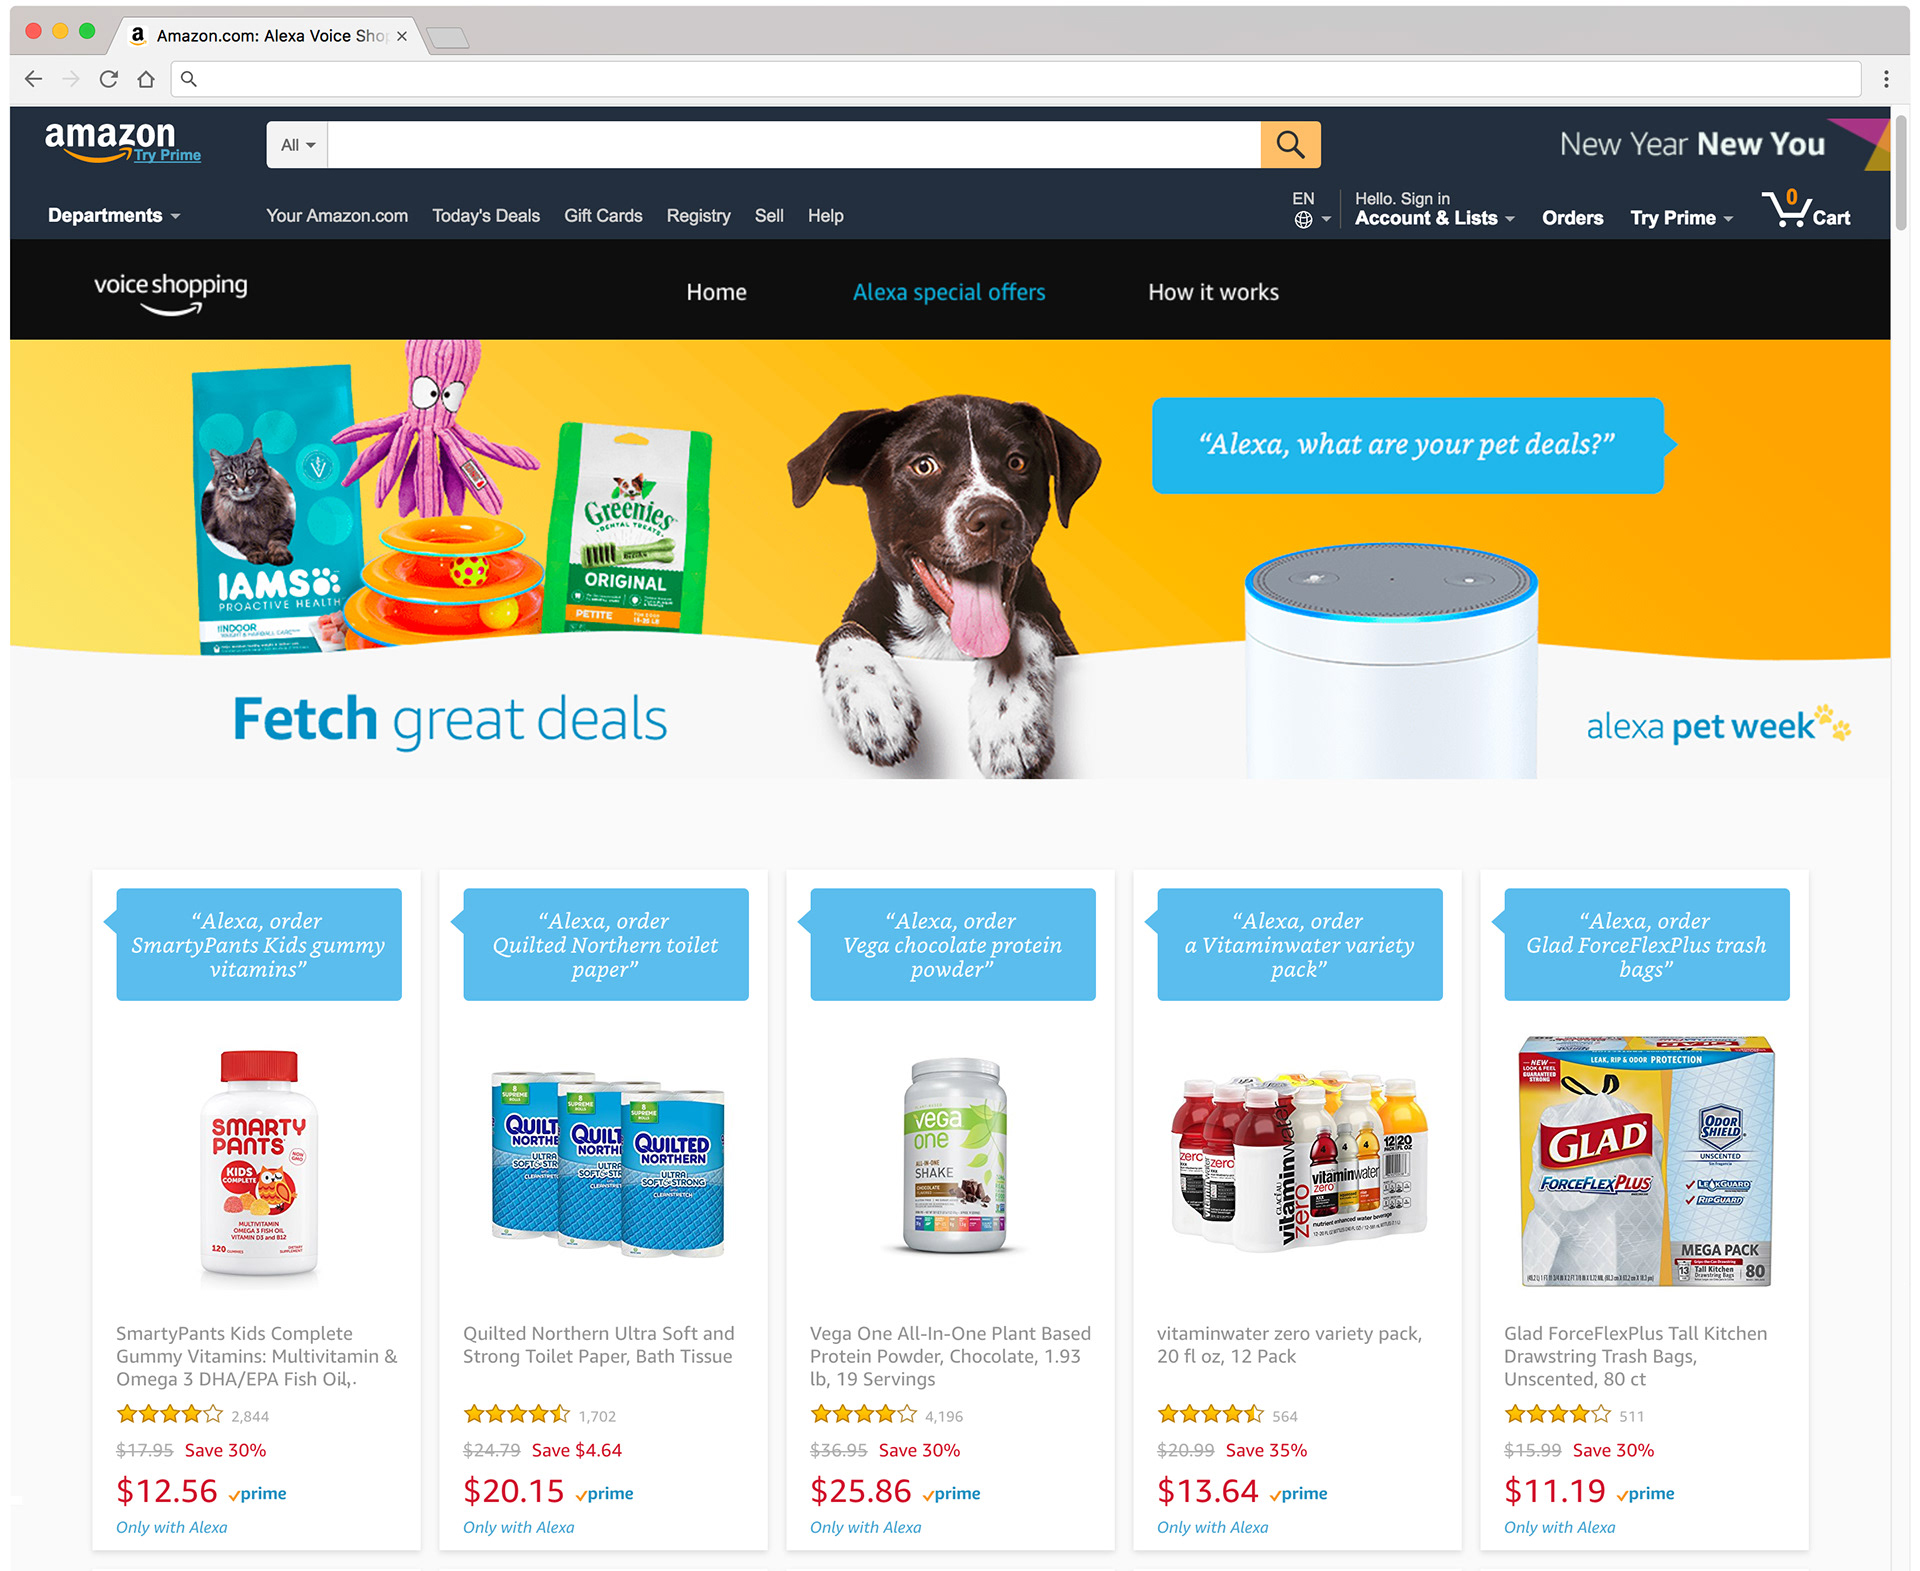Image resolution: width=1920 pixels, height=1571 pixels.
Task: Reload the page with refresh icon
Action: pyautogui.click(x=109, y=79)
